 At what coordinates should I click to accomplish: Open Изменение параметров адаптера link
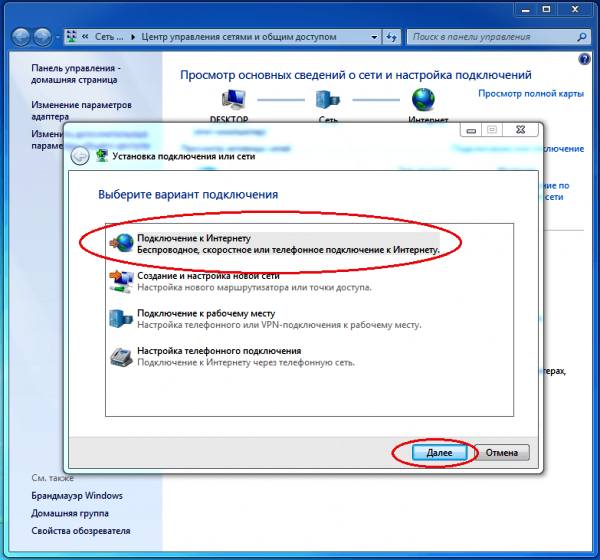tap(82, 110)
